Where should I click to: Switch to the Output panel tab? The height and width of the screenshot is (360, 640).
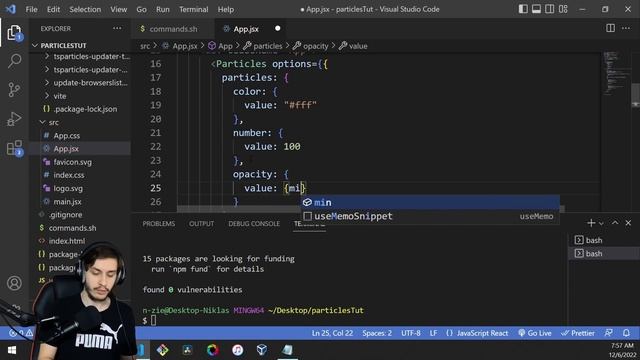(x=201, y=223)
